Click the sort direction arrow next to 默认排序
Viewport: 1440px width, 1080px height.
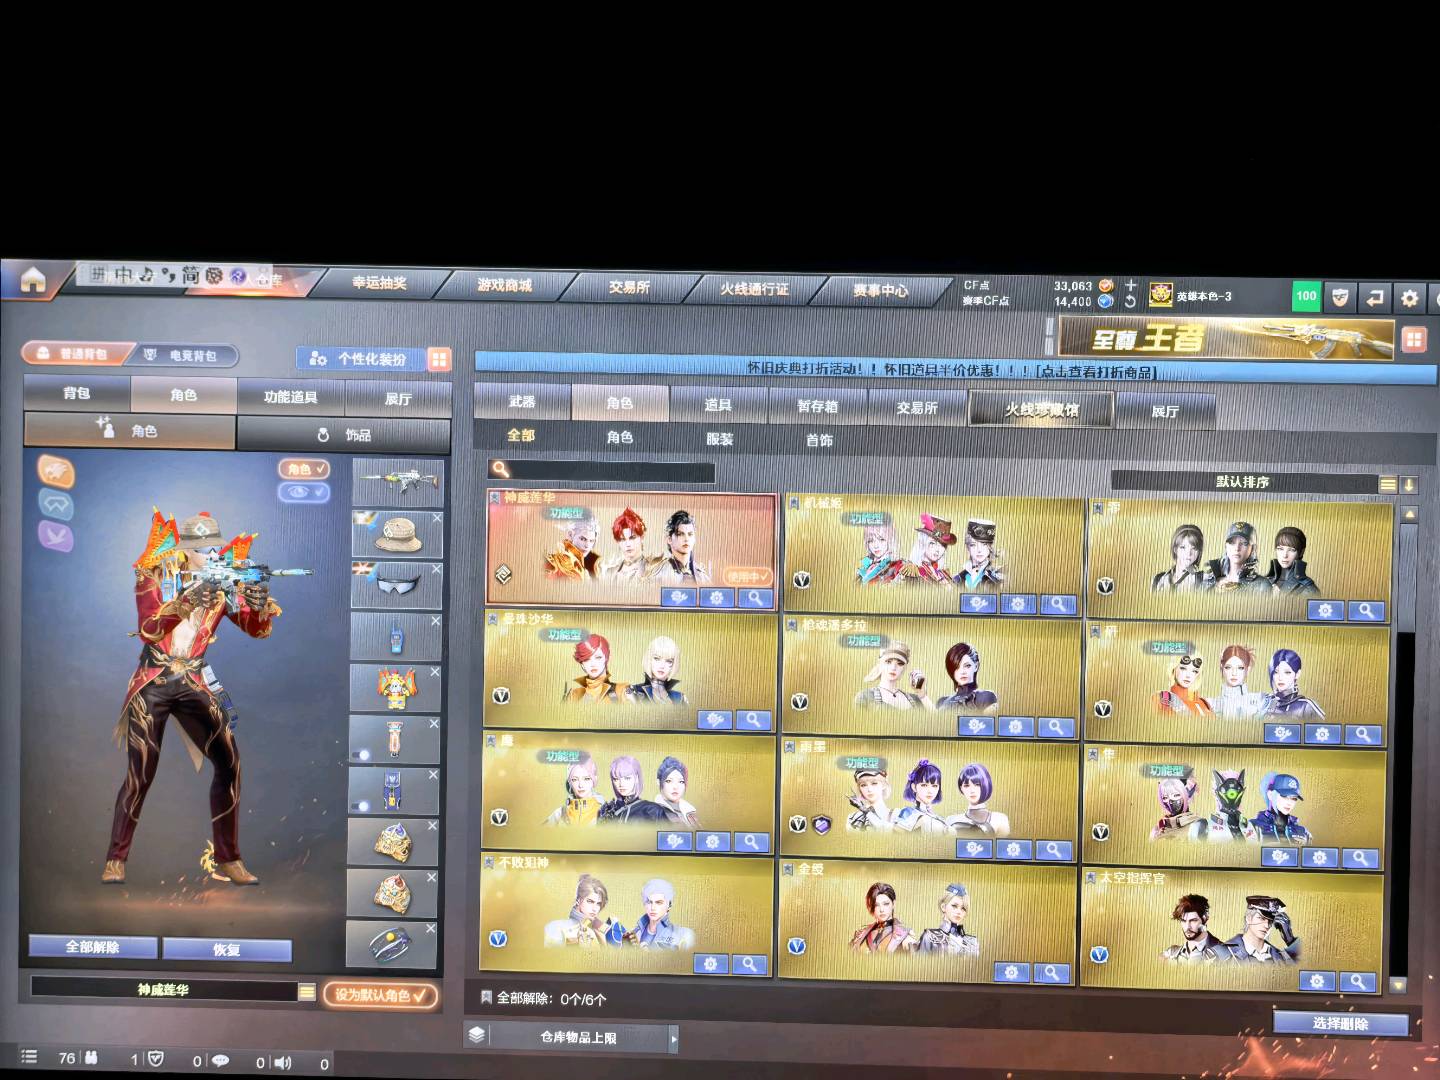1409,484
